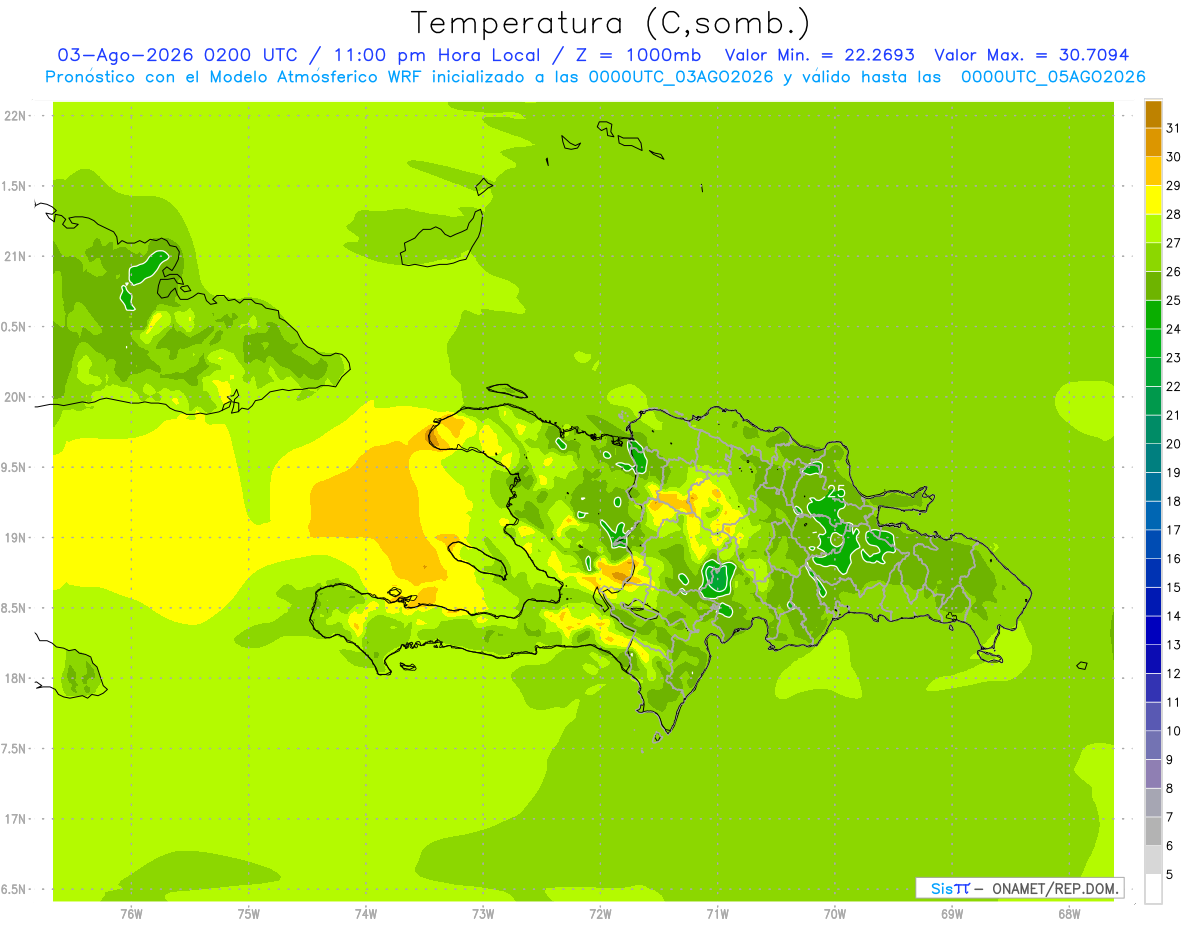Viewport: 1200px width, 927px height.
Task: Click the 69W longitude axis label
Action: click(952, 914)
